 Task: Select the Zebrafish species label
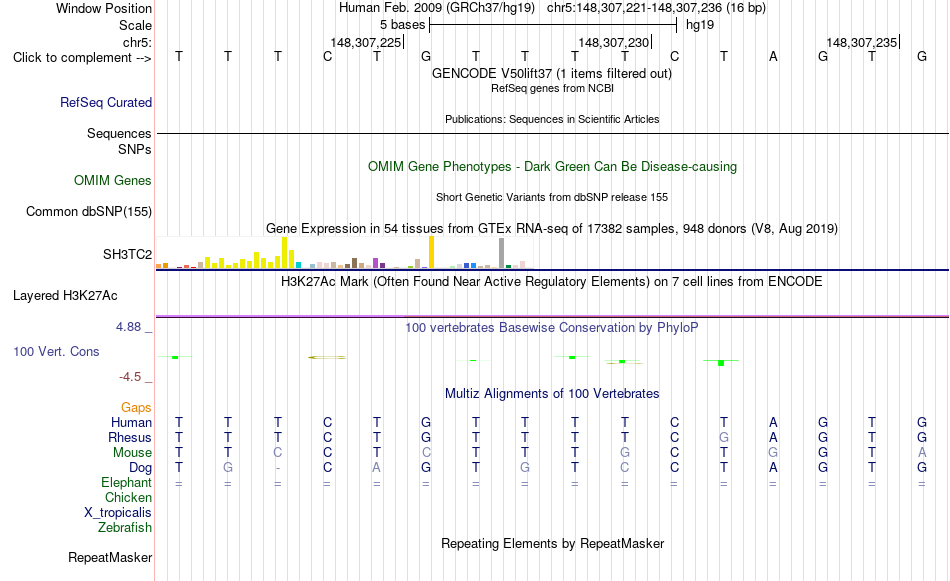point(125,528)
